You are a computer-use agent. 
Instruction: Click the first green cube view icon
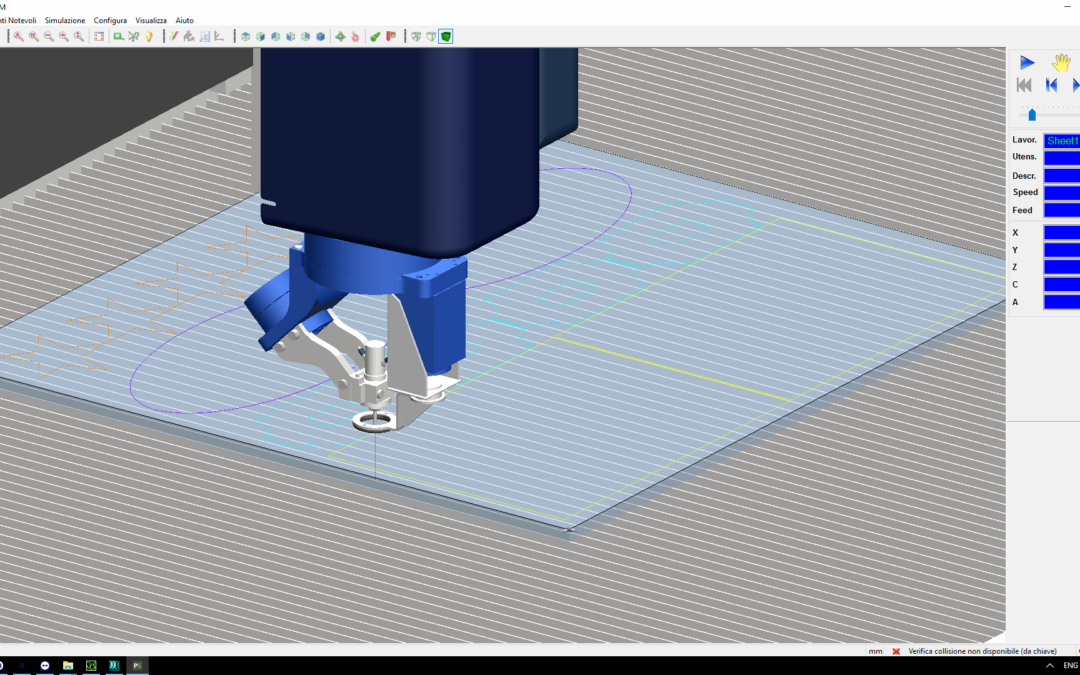[245, 36]
